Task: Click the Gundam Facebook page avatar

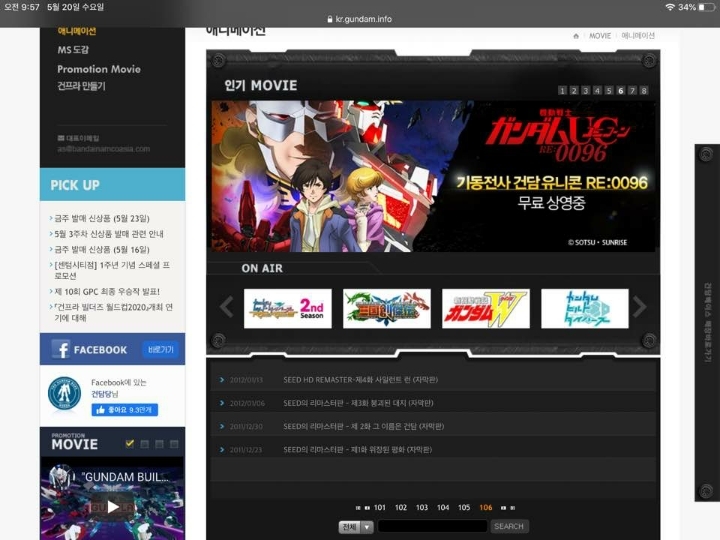Action: tap(64, 394)
